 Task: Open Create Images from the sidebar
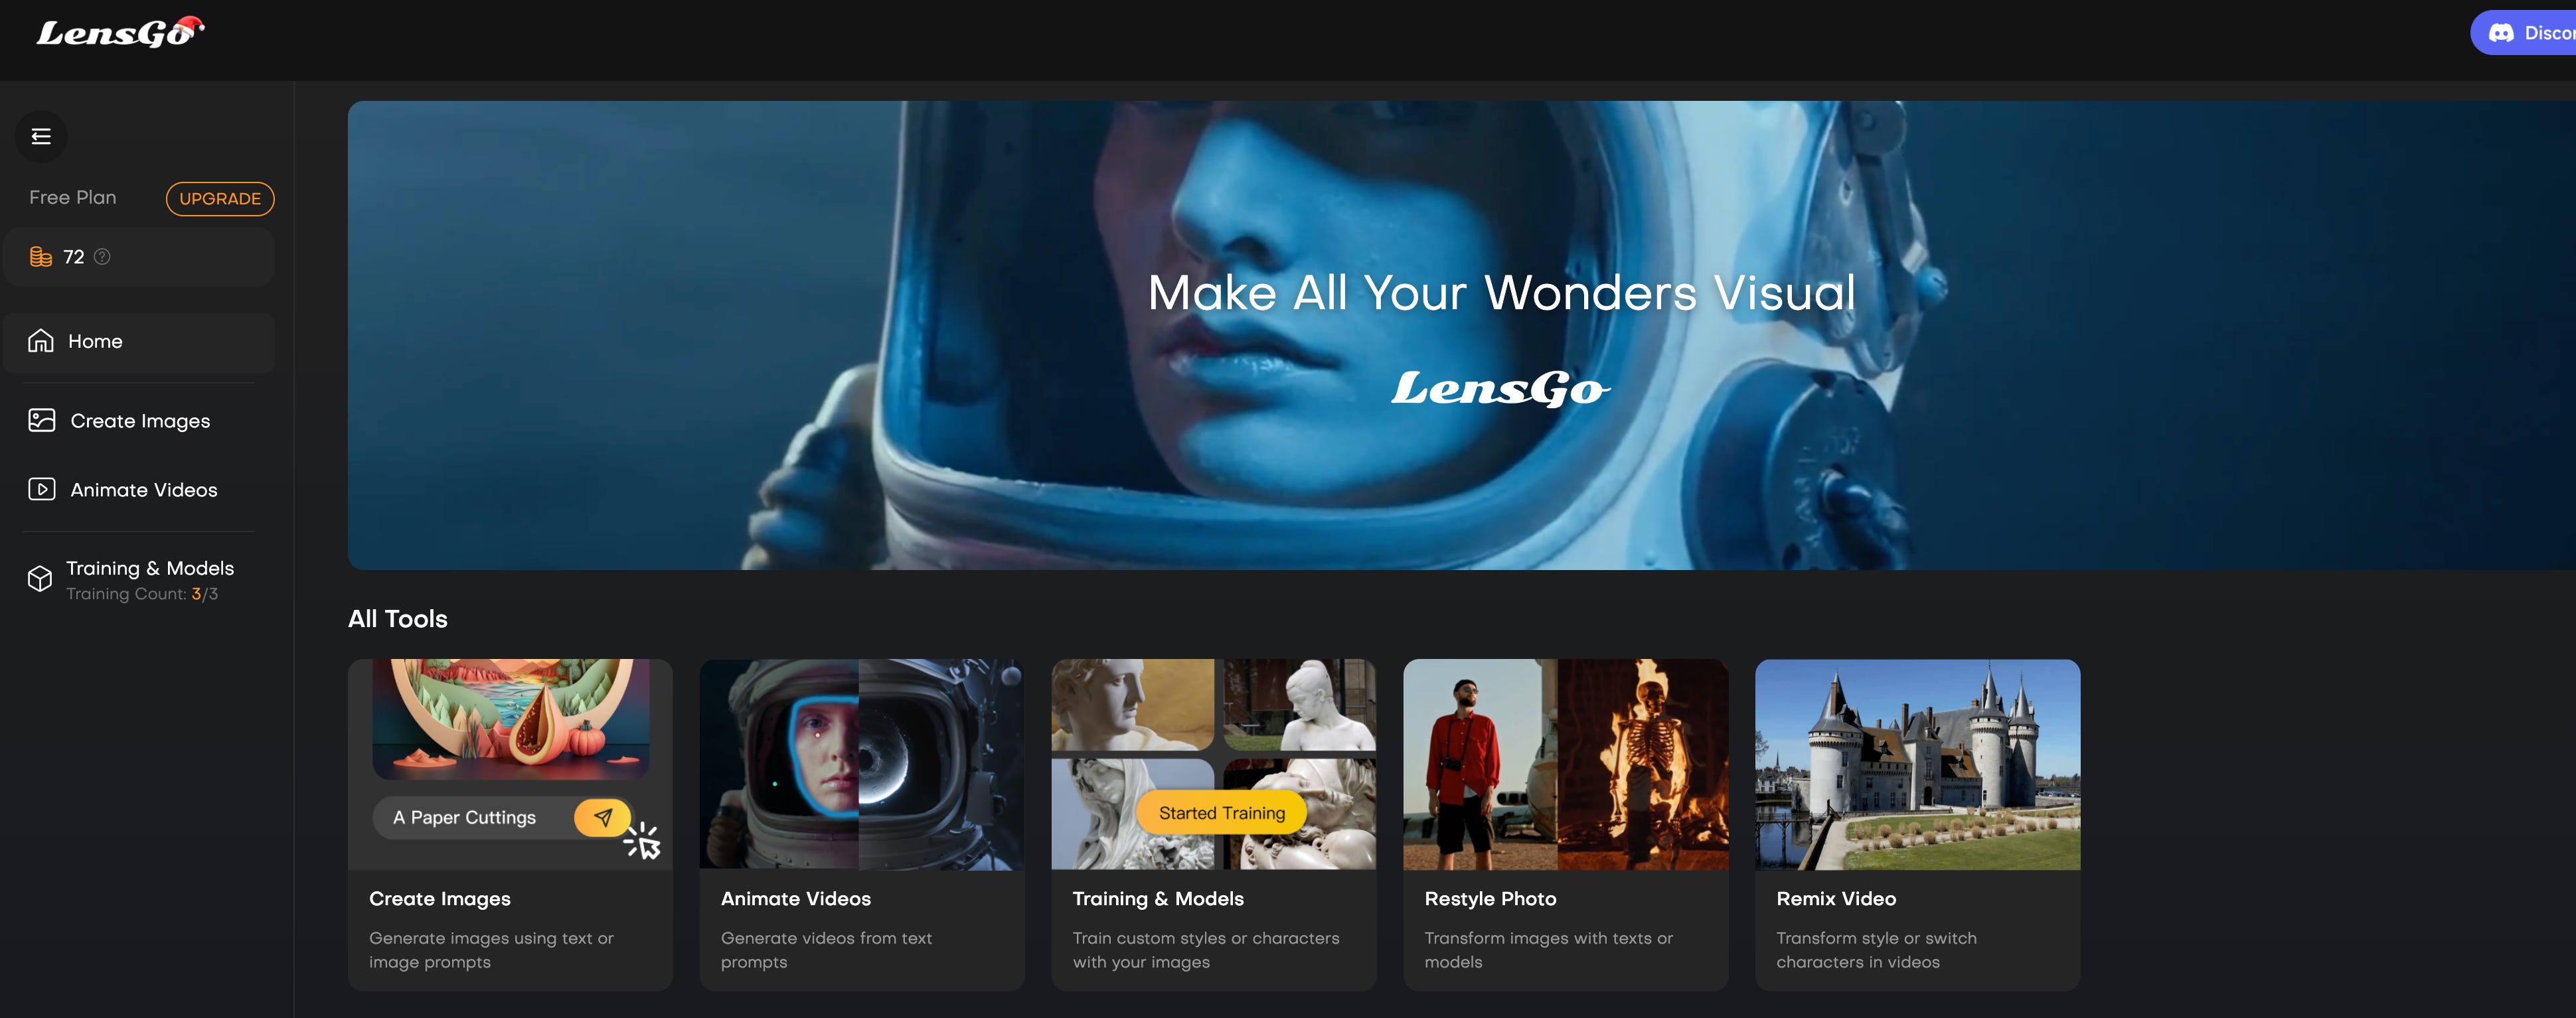[139, 421]
